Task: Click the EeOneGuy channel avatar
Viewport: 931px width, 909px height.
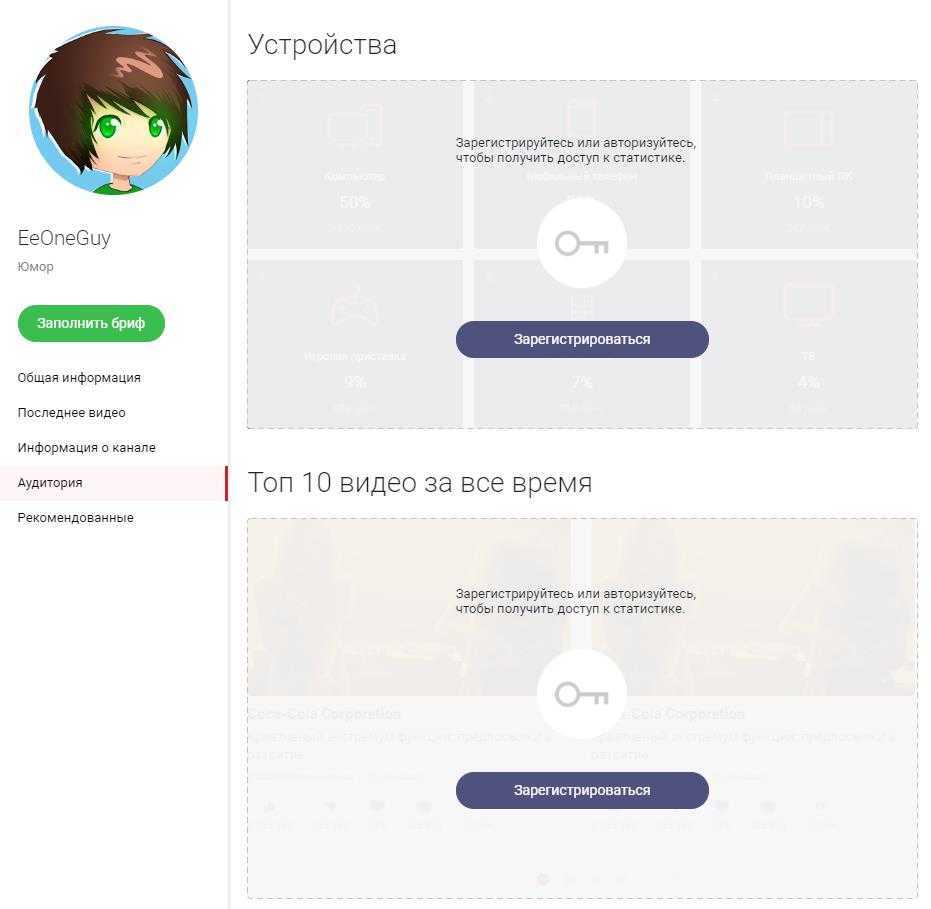Action: coord(113,110)
